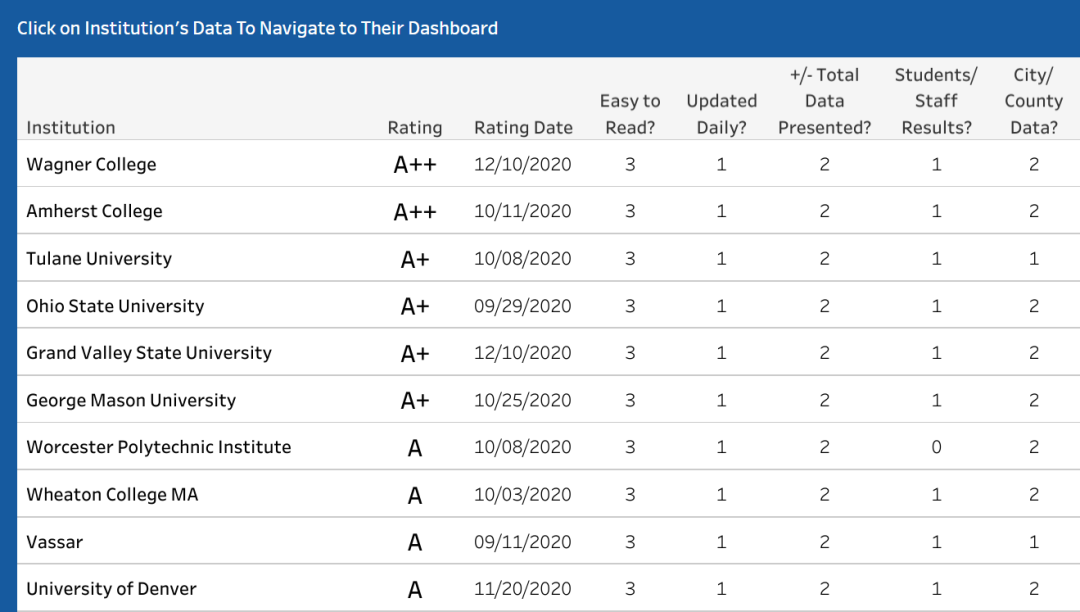Click the Rating Date column header
1080x612 pixels.
(x=523, y=128)
